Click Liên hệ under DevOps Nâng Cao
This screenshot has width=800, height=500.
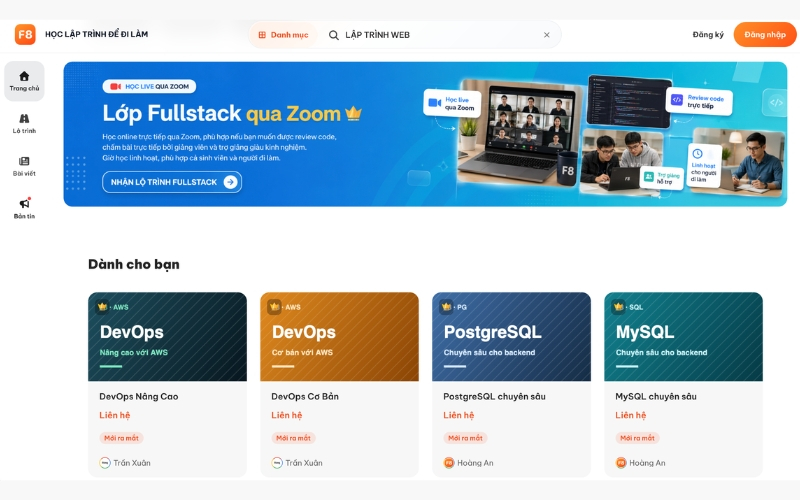tap(115, 415)
